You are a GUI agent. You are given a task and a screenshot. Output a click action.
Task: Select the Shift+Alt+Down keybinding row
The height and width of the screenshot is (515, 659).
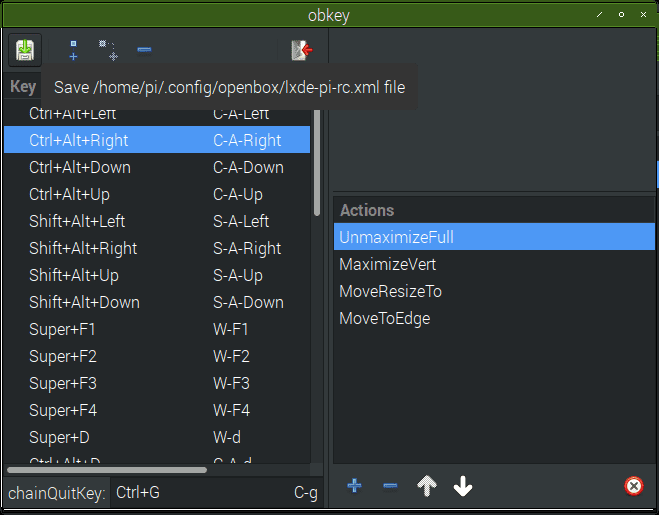point(157,302)
